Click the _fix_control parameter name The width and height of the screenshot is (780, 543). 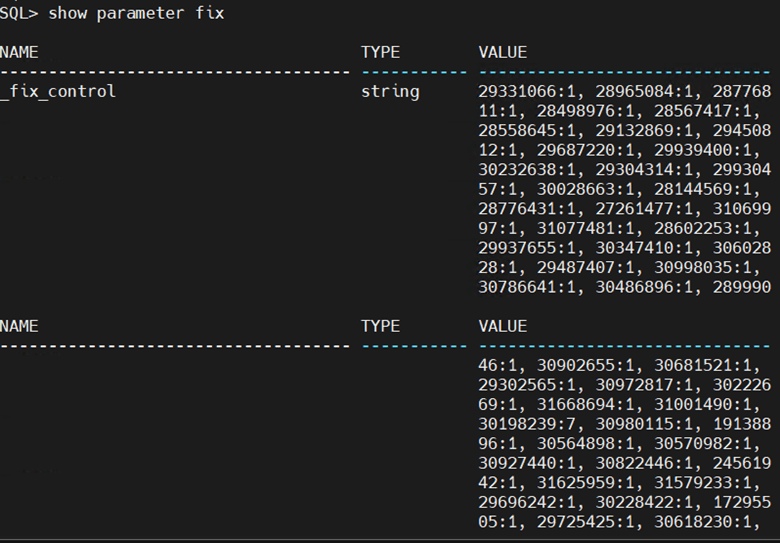pyautogui.click(x=58, y=91)
